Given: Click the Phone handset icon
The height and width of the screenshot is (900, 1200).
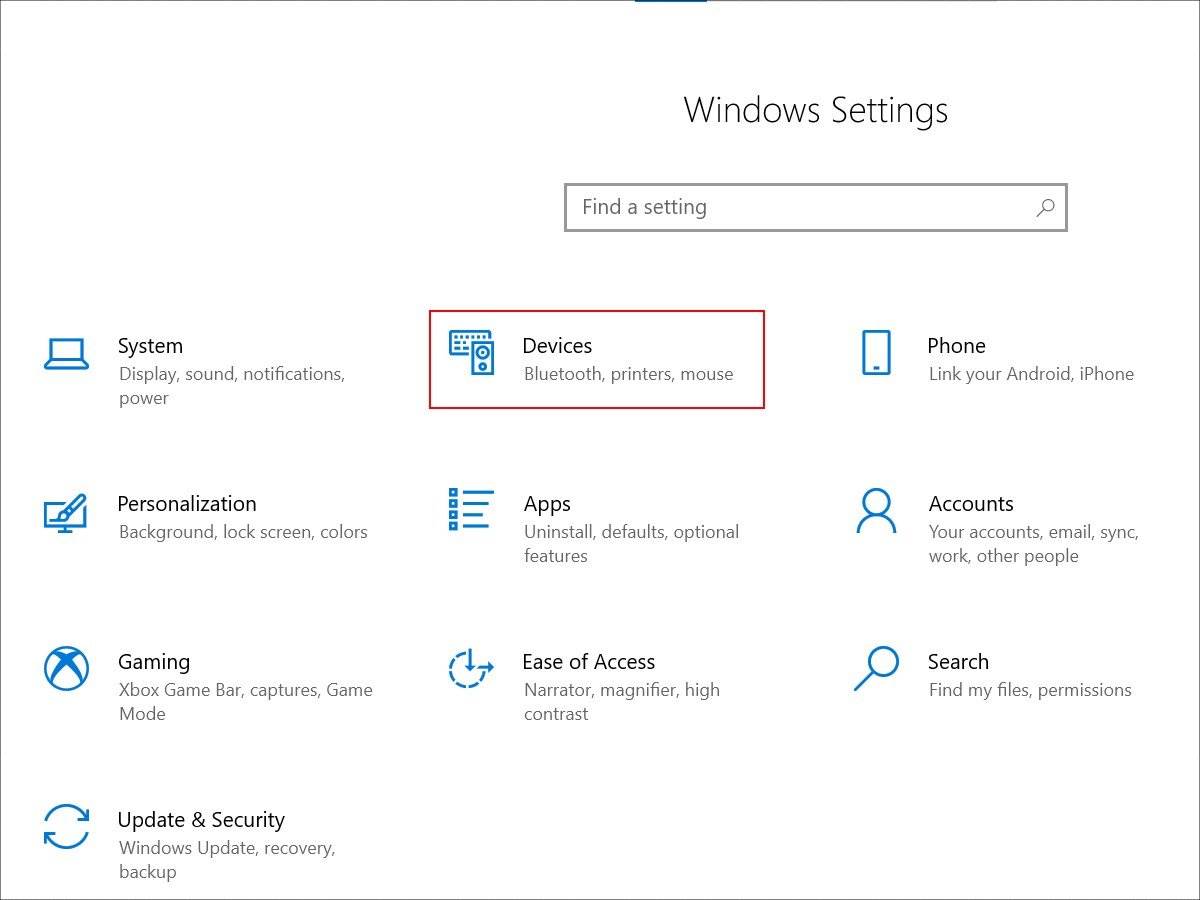Looking at the screenshot, I should click(x=876, y=353).
